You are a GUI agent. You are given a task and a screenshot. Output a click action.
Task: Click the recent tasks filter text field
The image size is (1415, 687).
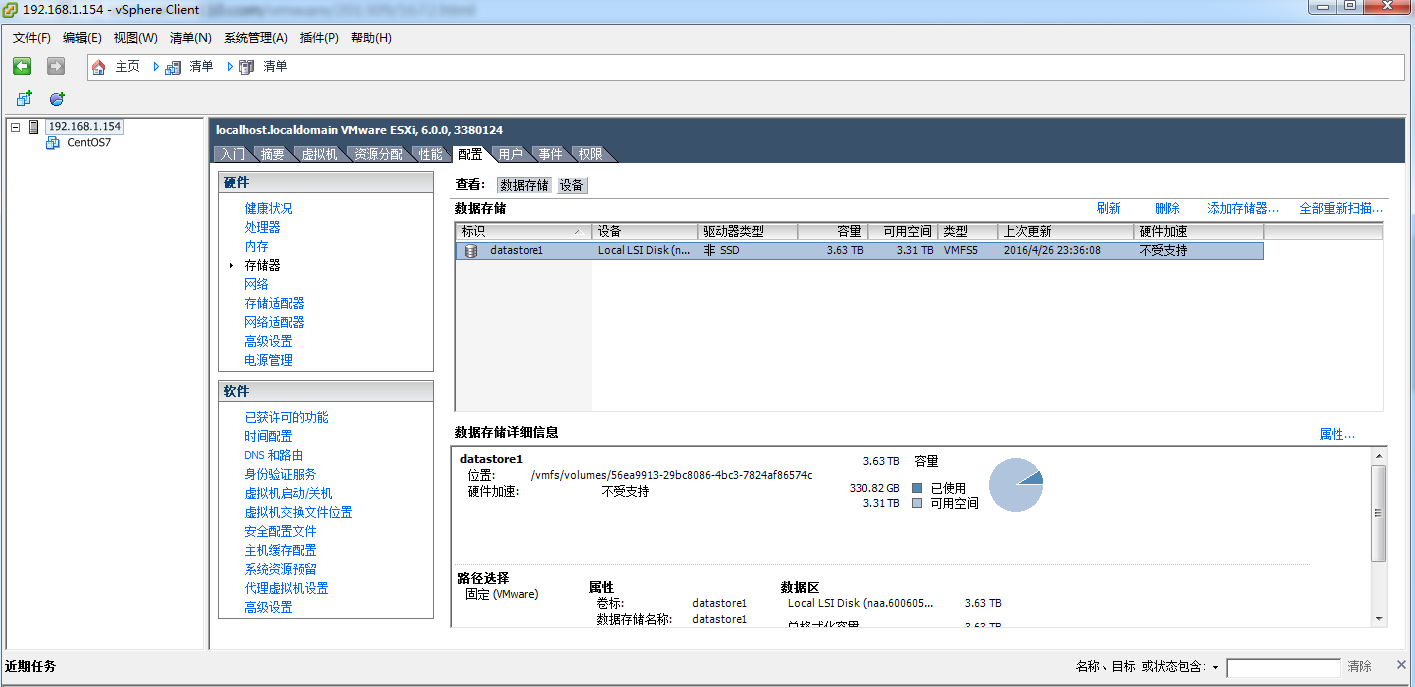(1282, 667)
